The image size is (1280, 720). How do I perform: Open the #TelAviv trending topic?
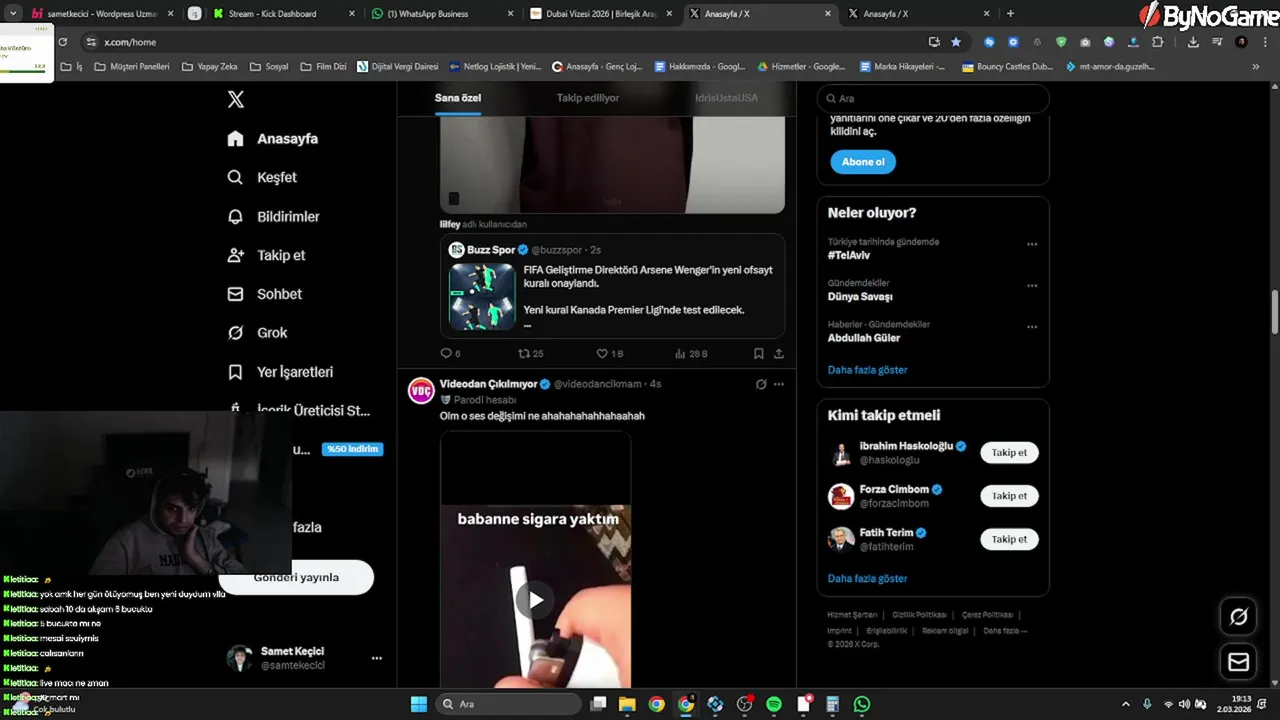849,255
